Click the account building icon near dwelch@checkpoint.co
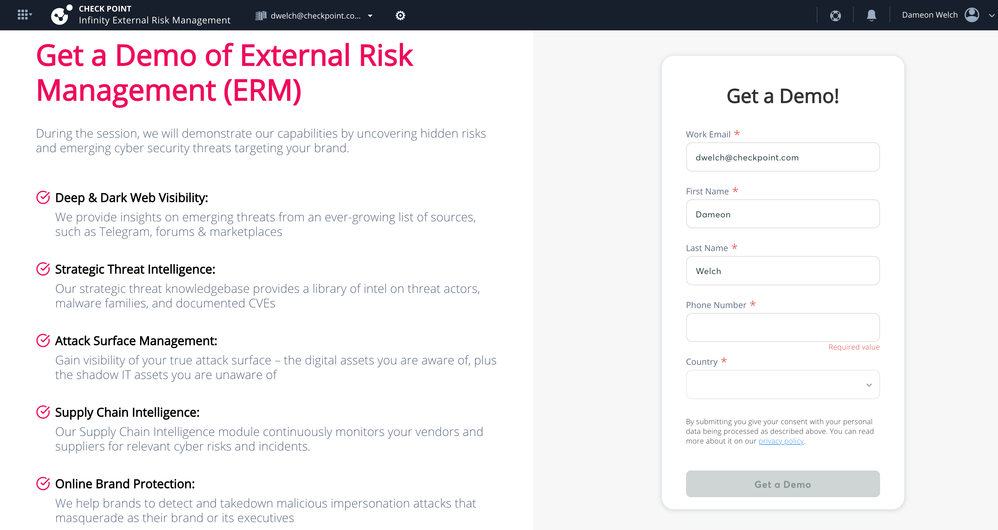Image resolution: width=998 pixels, height=530 pixels. click(260, 15)
